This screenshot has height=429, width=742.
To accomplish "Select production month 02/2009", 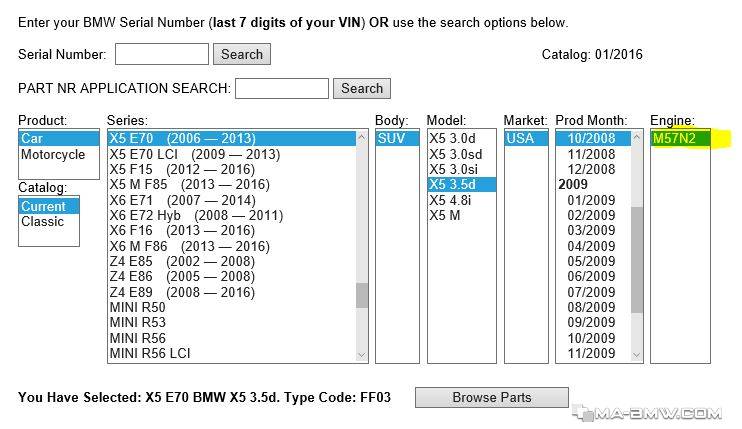I will [593, 215].
